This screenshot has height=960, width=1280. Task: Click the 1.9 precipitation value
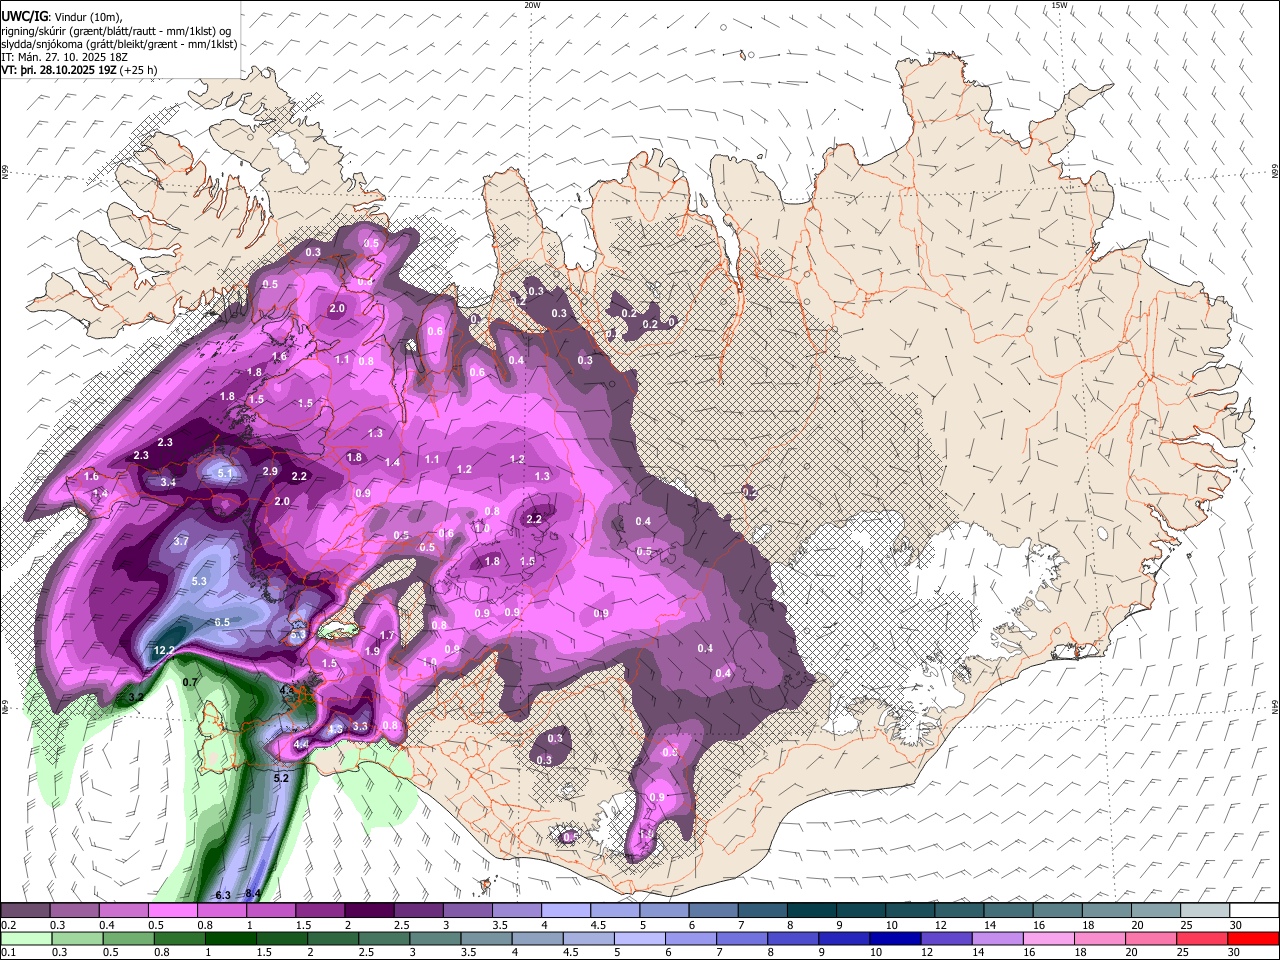[x=373, y=651]
